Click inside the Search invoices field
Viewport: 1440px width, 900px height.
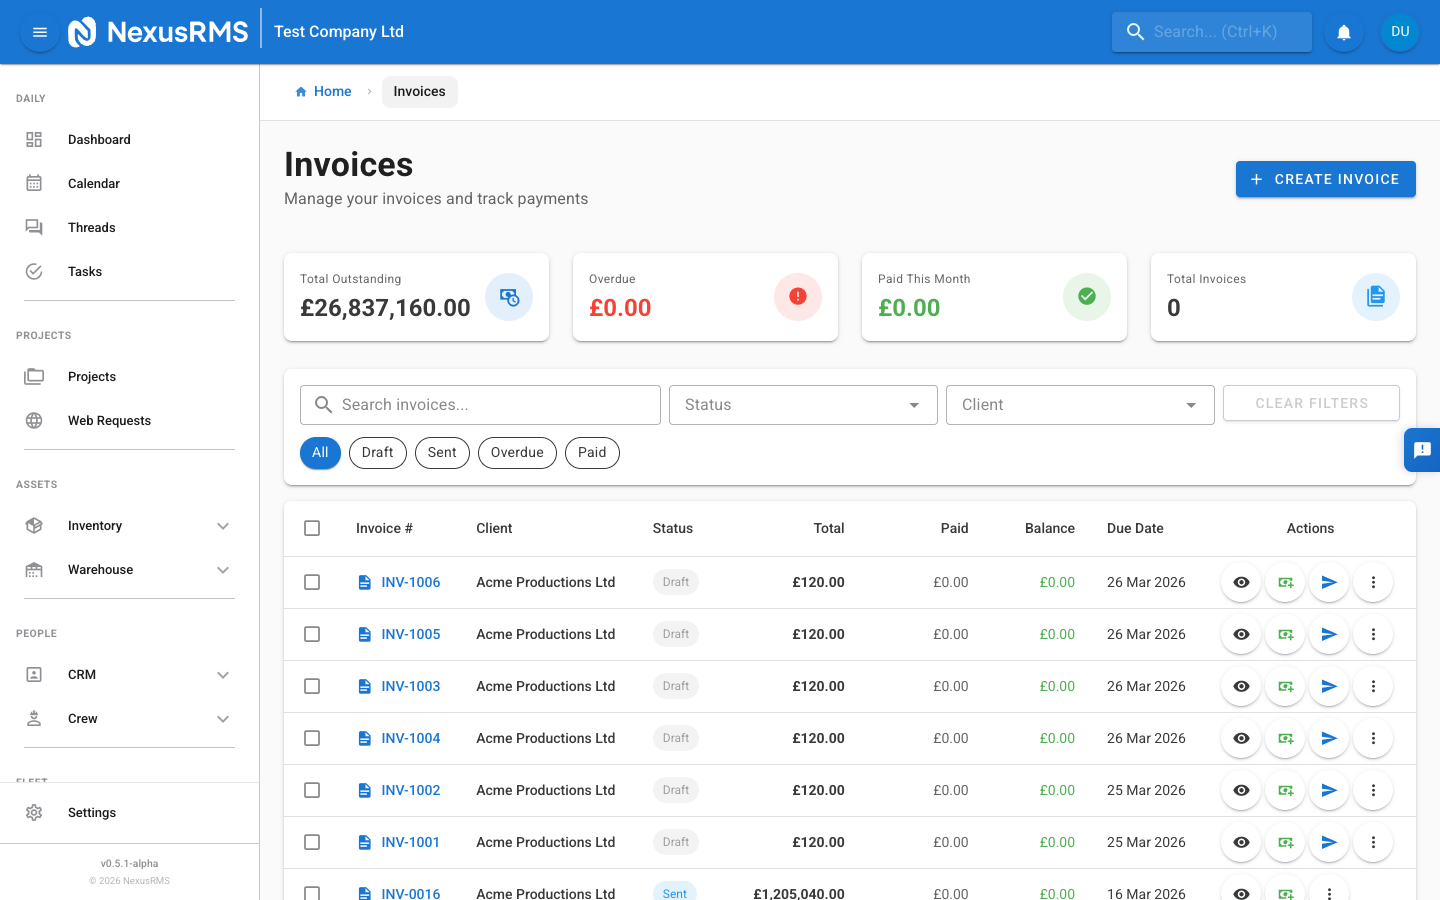(x=480, y=405)
